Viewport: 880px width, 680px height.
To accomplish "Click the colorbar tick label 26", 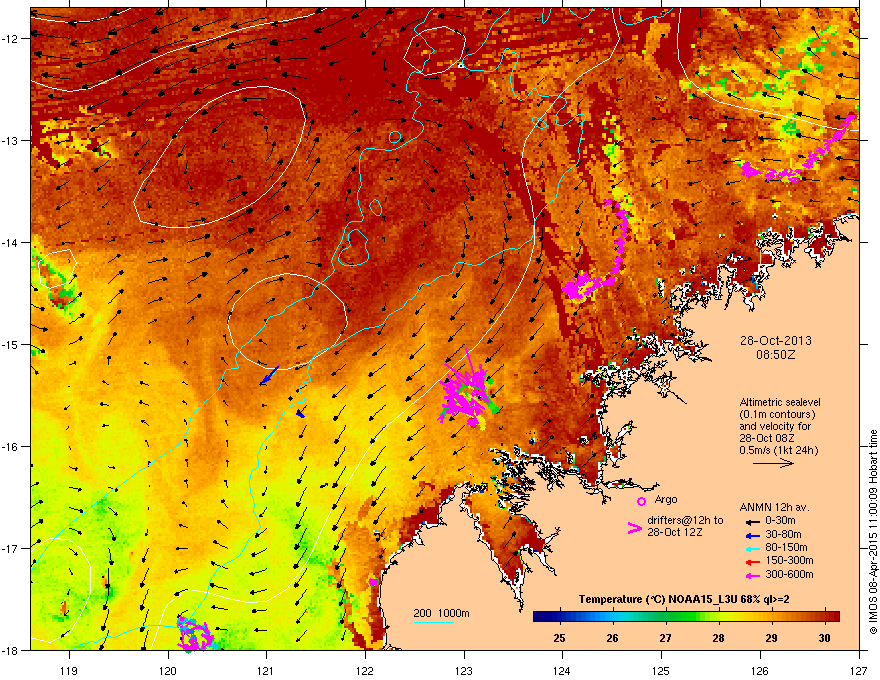I will tap(612, 638).
